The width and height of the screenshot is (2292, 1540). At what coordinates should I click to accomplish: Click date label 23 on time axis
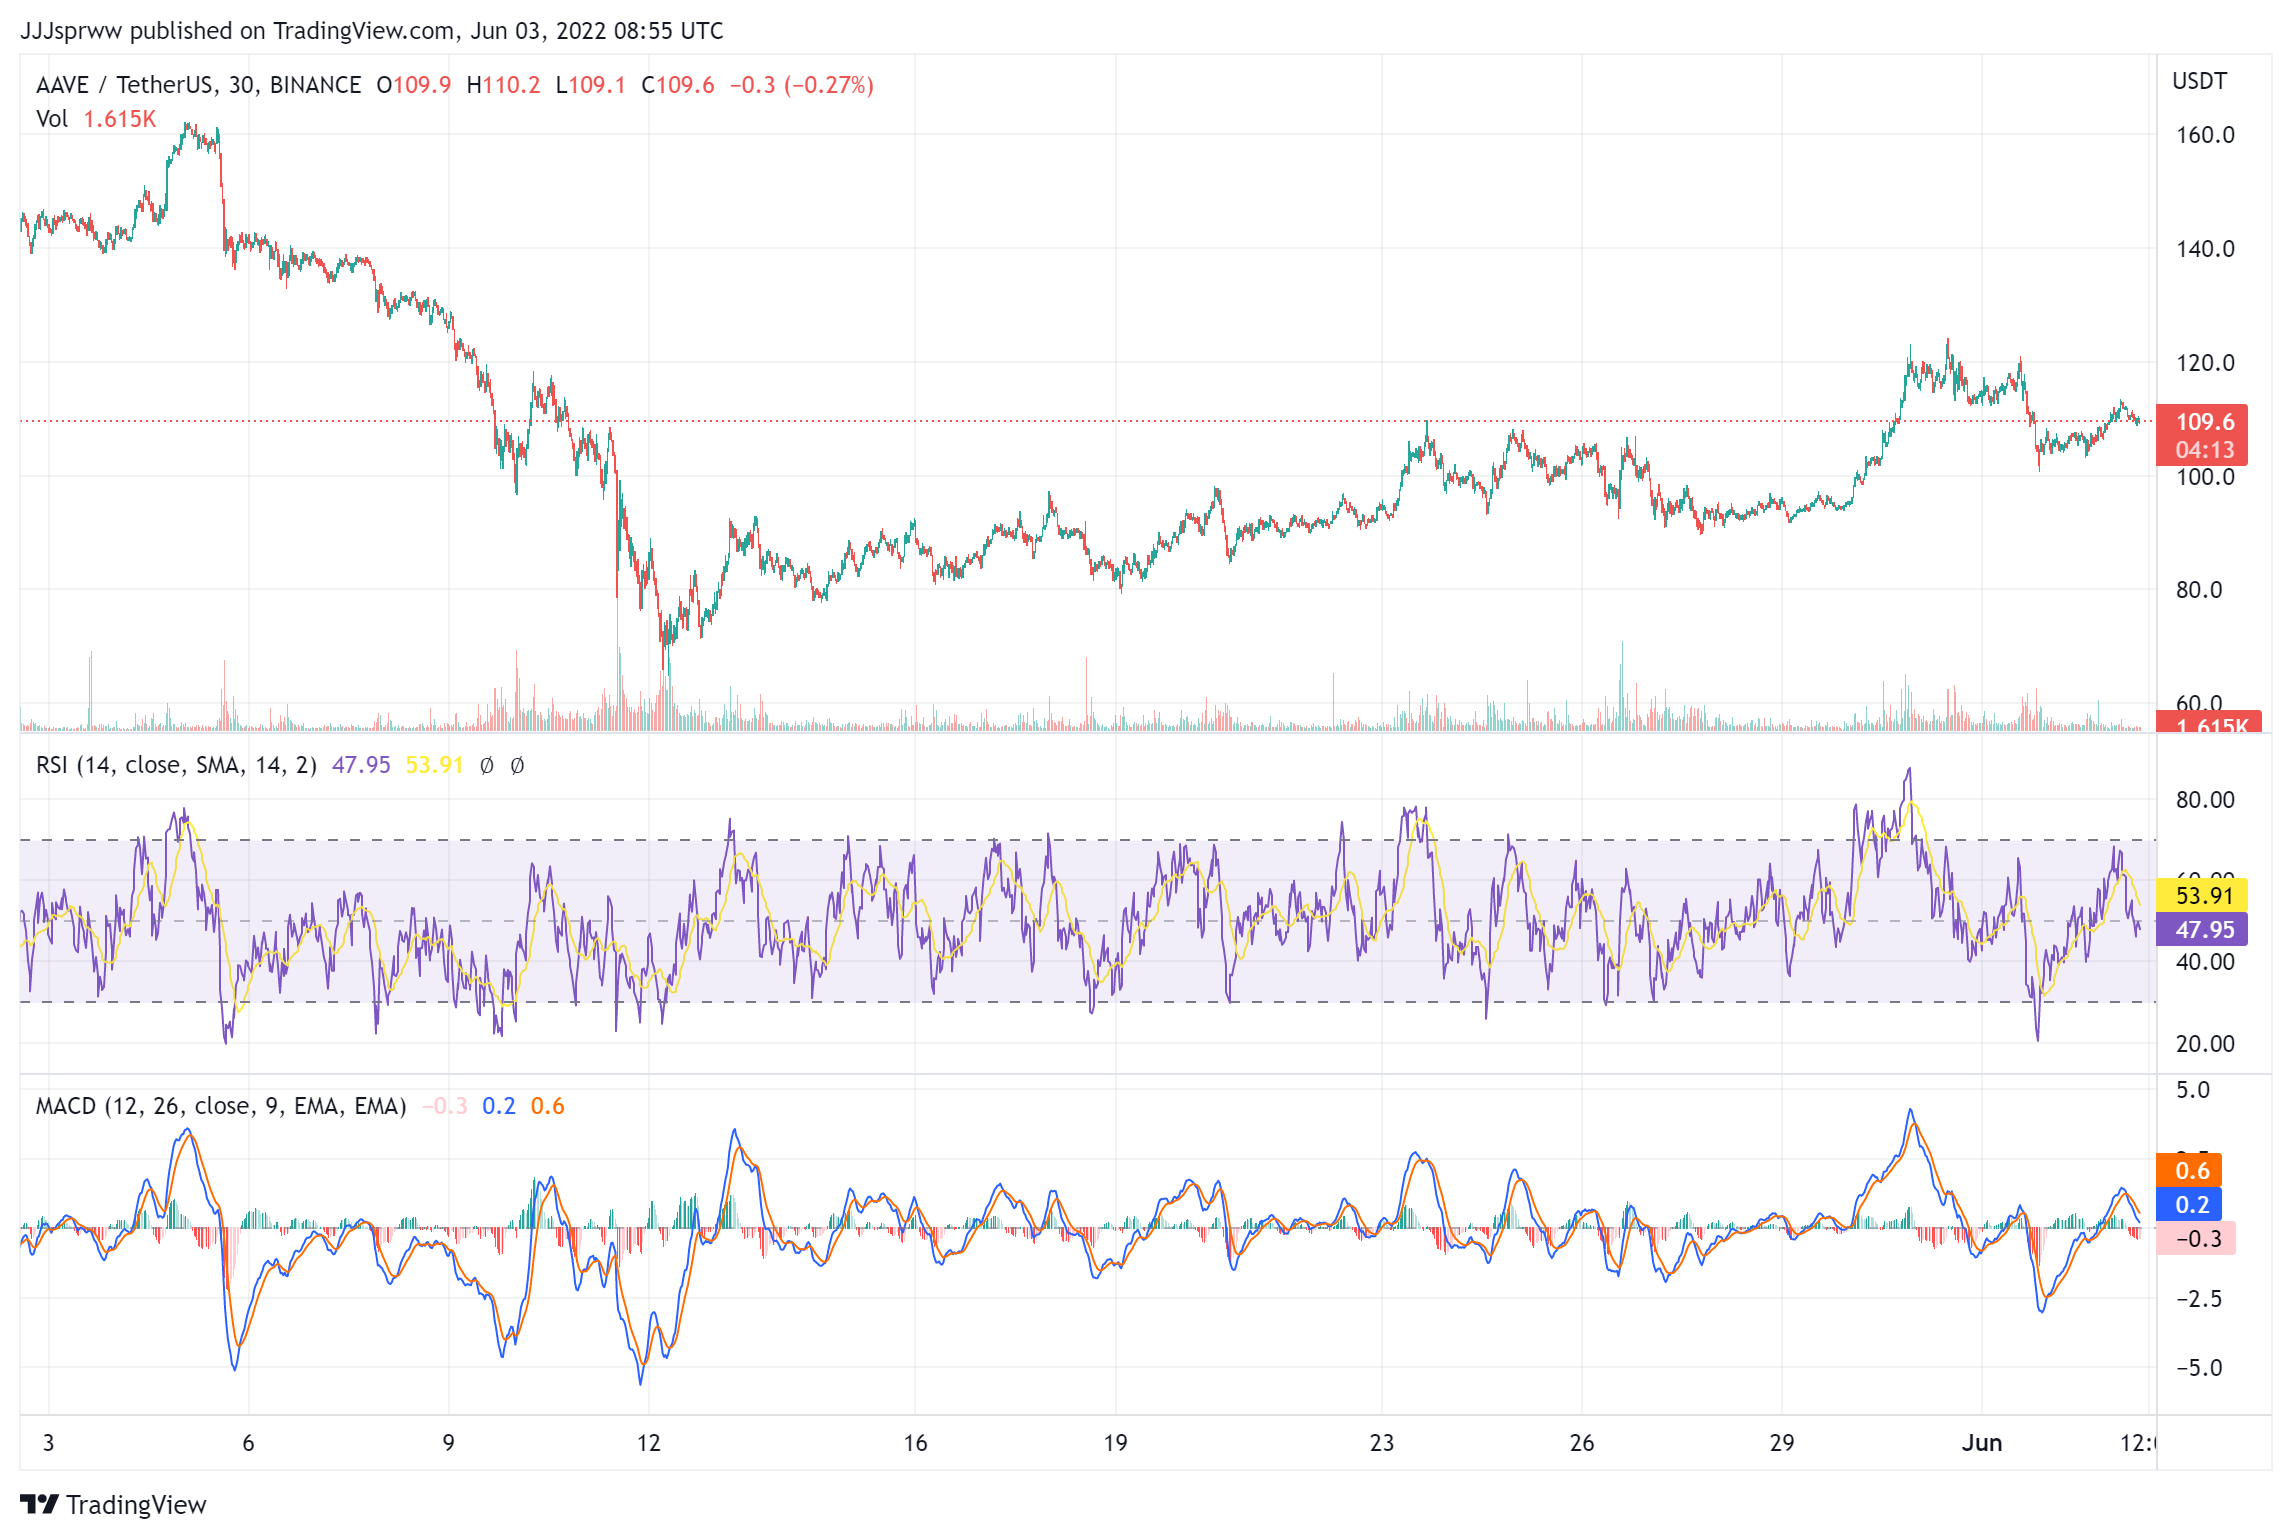click(1382, 1443)
